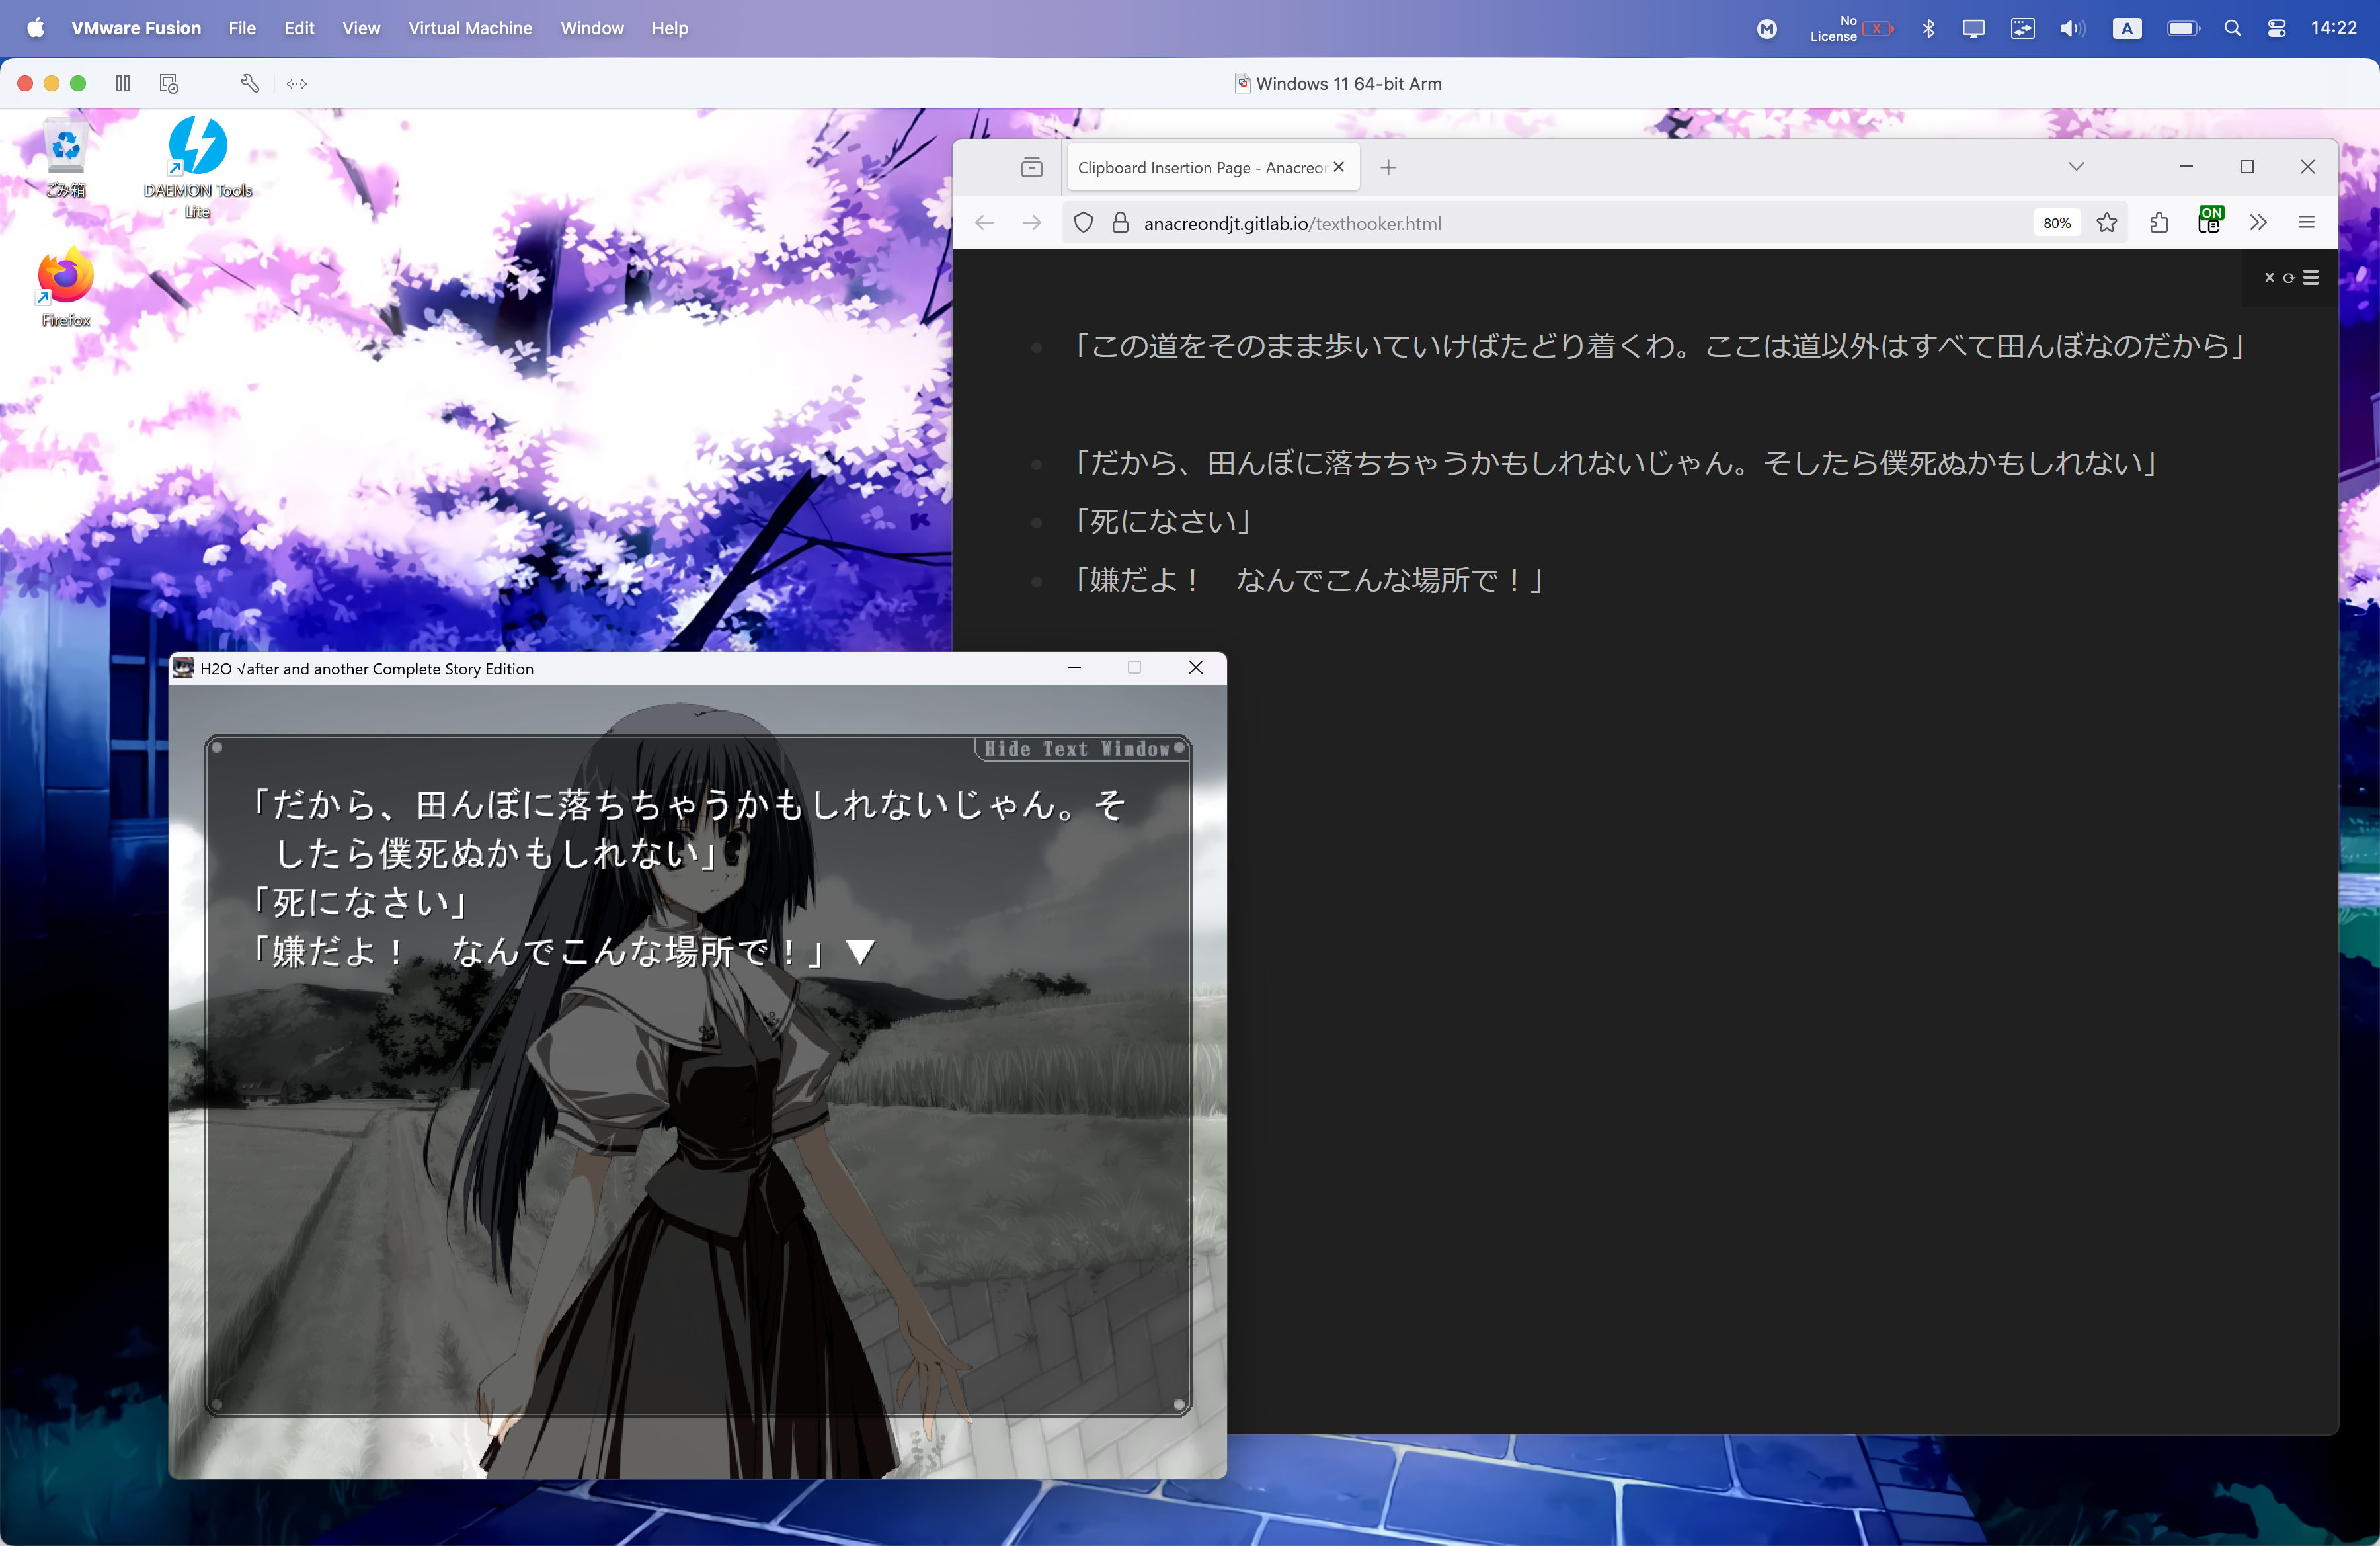This screenshot has height=1546, width=2380.
Task: Open Spotlight search
Action: click(2232, 28)
